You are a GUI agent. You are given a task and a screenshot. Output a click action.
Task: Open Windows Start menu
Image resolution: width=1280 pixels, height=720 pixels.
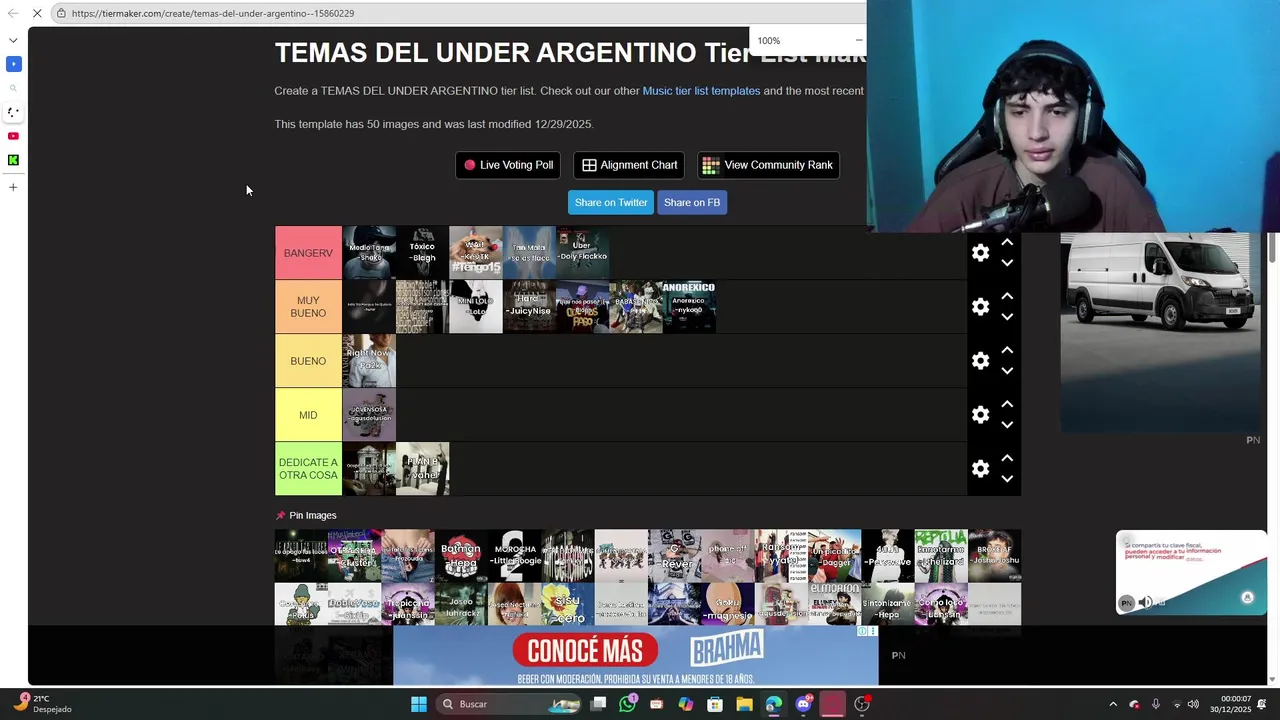pos(419,704)
